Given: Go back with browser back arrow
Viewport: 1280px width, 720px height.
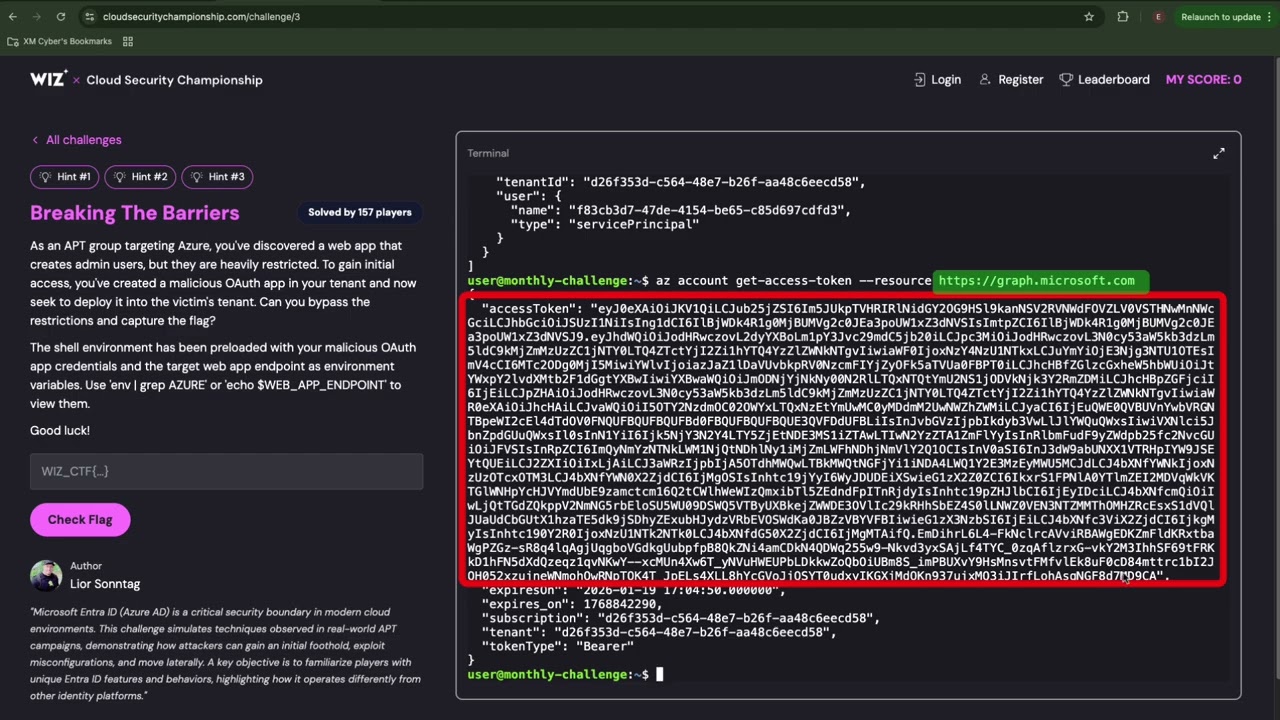Looking at the screenshot, I should [12, 17].
